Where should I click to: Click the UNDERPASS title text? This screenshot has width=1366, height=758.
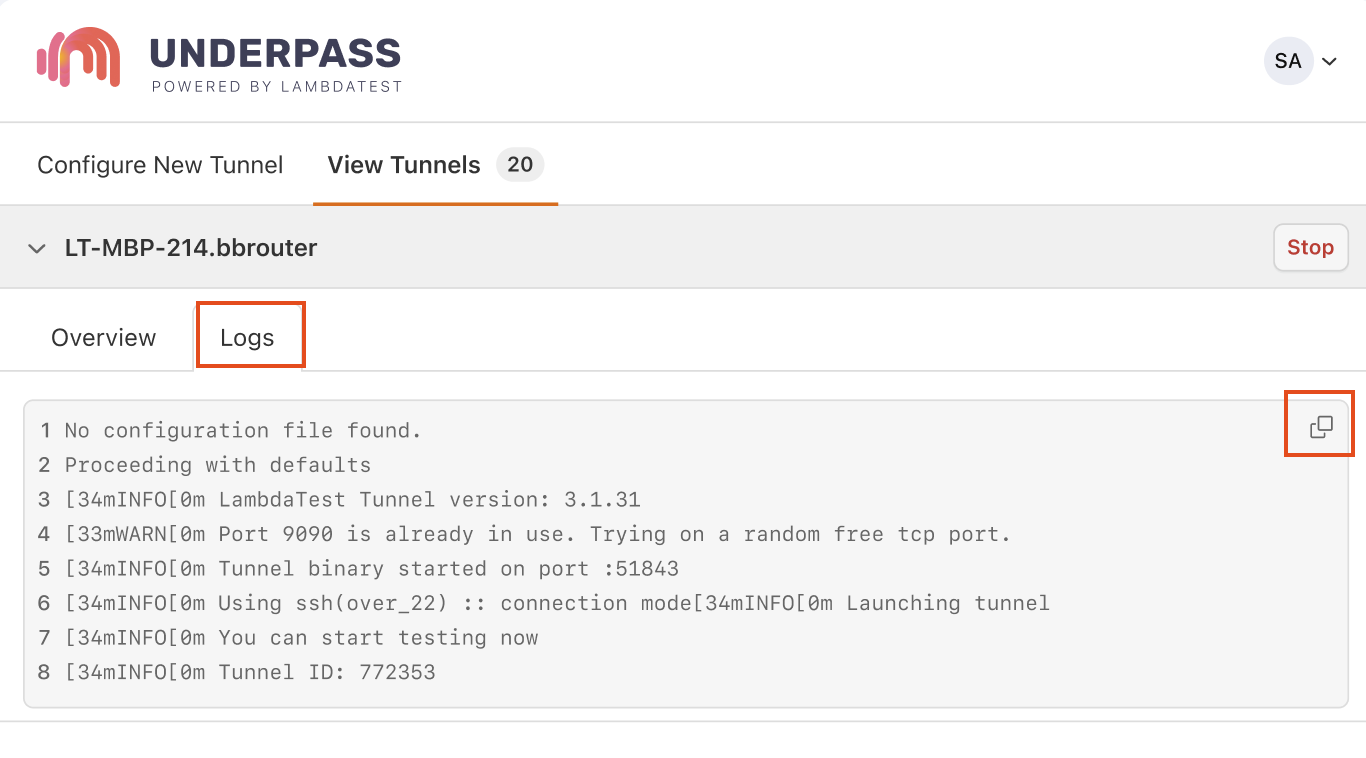click(x=275, y=53)
